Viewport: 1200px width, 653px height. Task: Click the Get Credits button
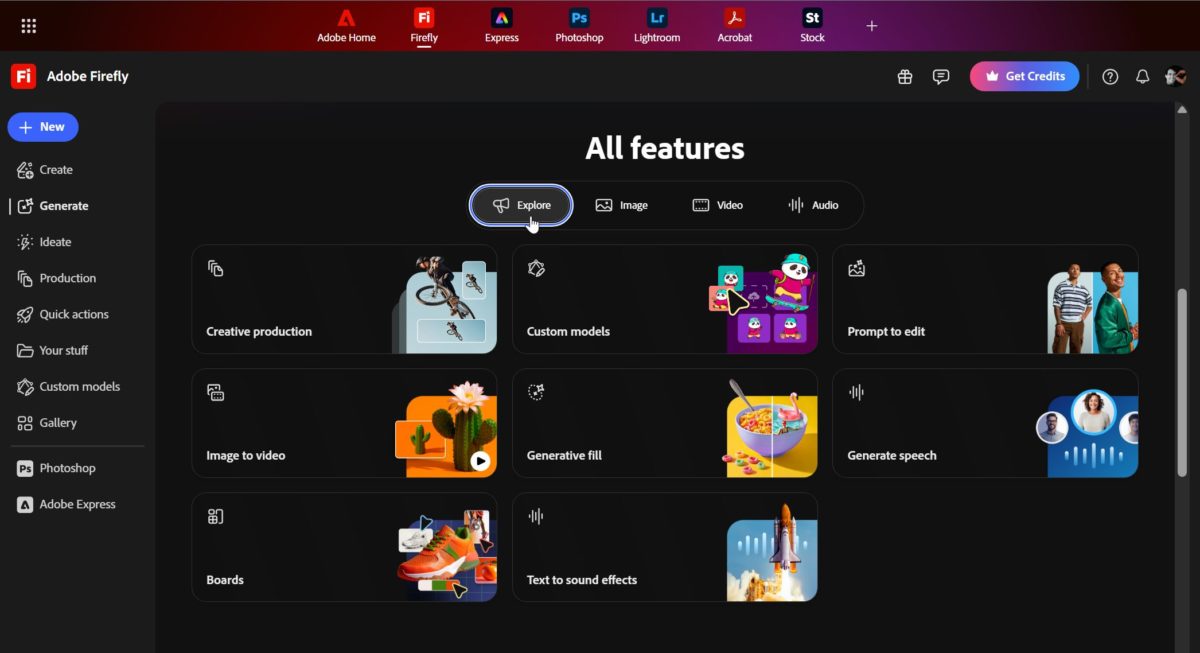[x=1024, y=76]
